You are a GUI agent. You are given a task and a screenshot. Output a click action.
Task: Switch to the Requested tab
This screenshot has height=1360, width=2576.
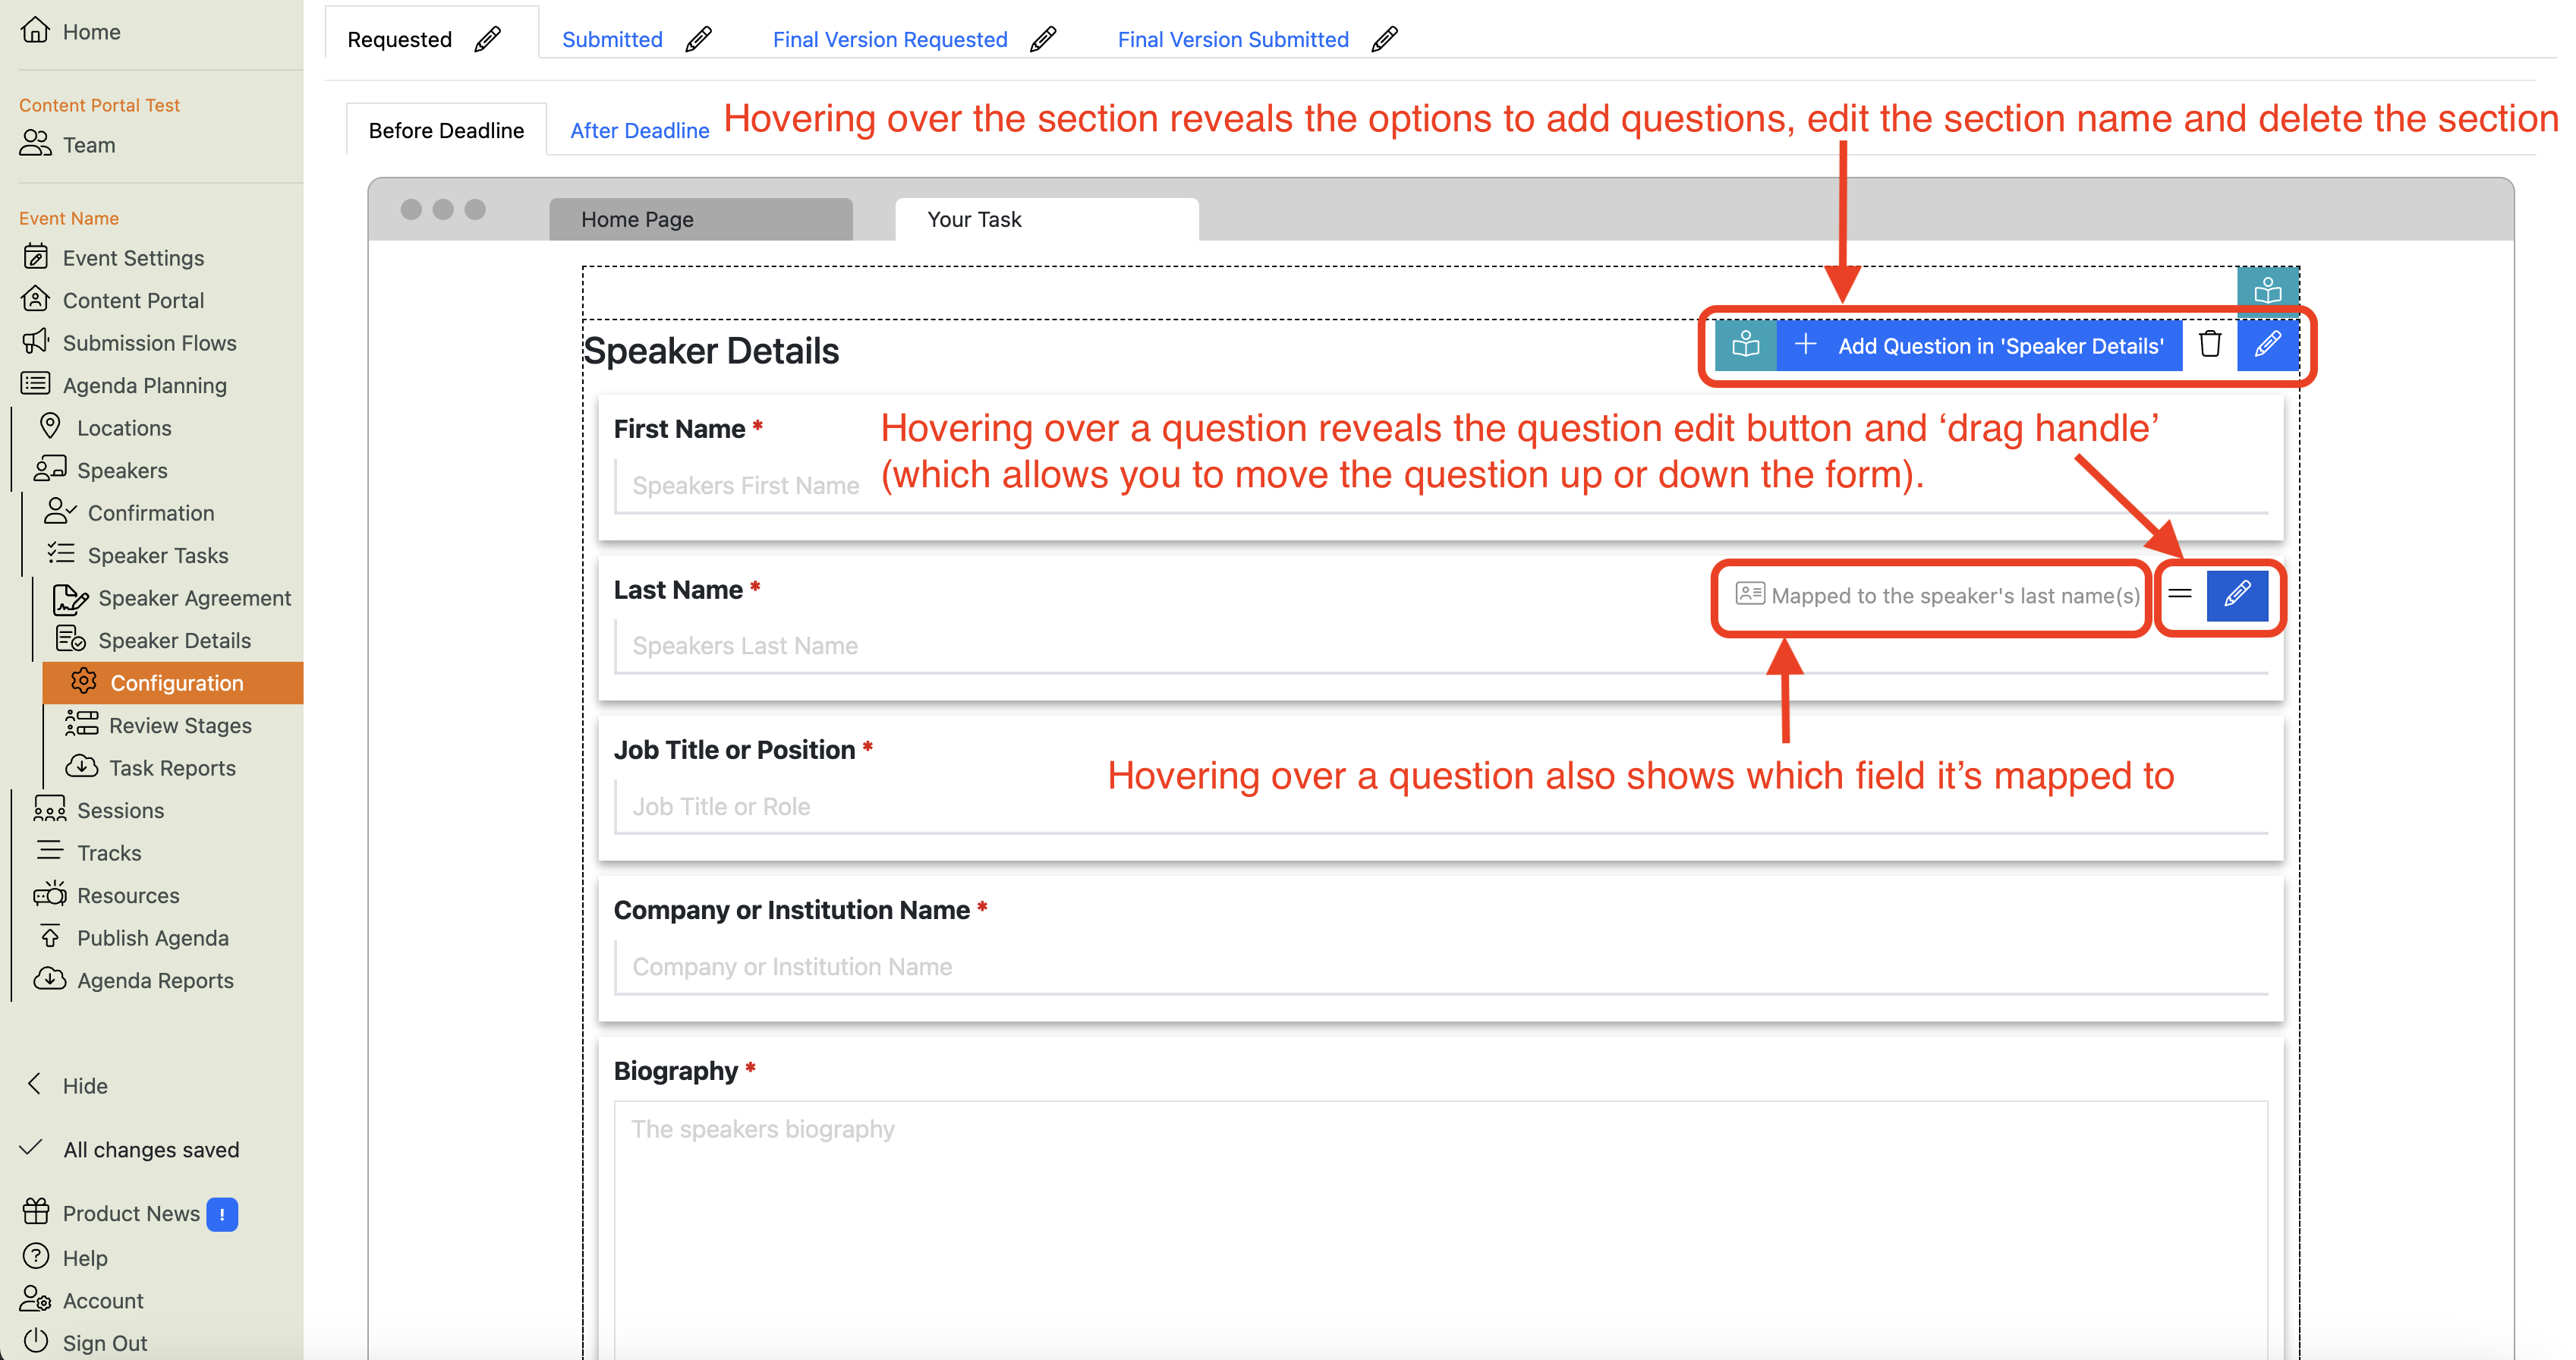(399, 39)
